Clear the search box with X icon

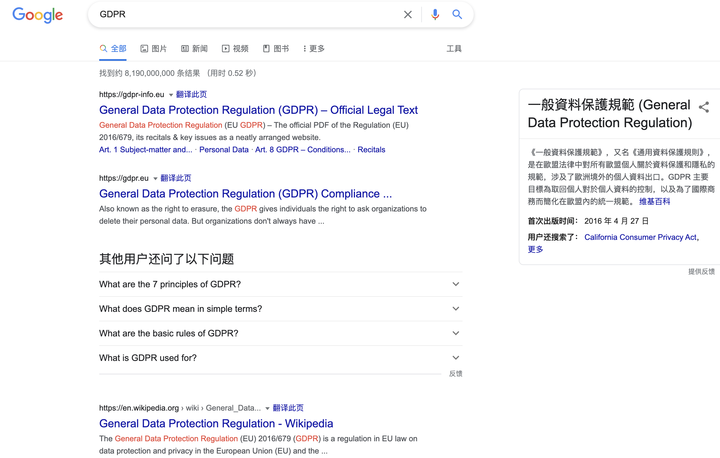pyautogui.click(x=408, y=15)
